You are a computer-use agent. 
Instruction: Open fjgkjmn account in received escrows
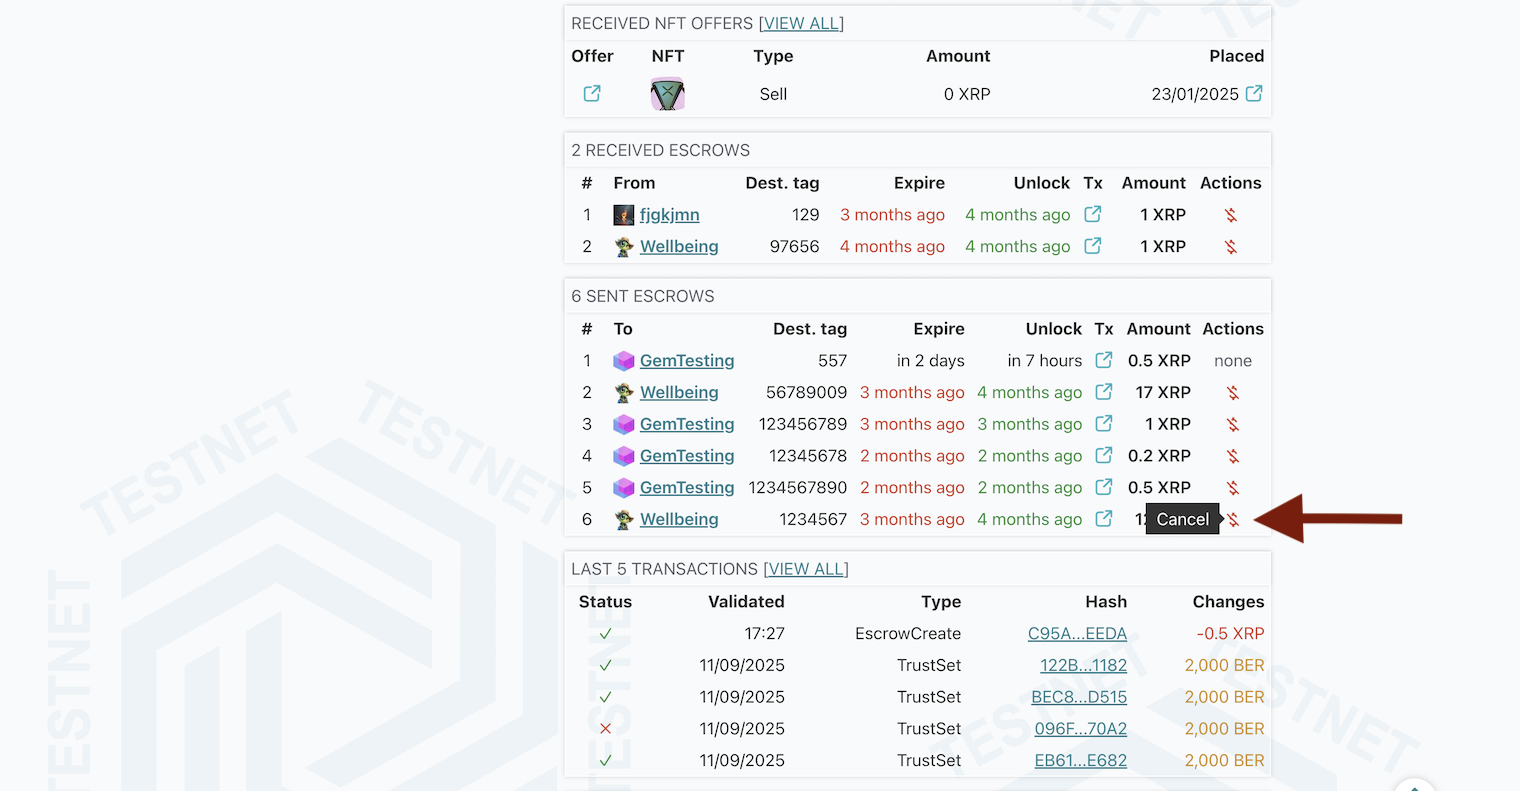pos(669,215)
